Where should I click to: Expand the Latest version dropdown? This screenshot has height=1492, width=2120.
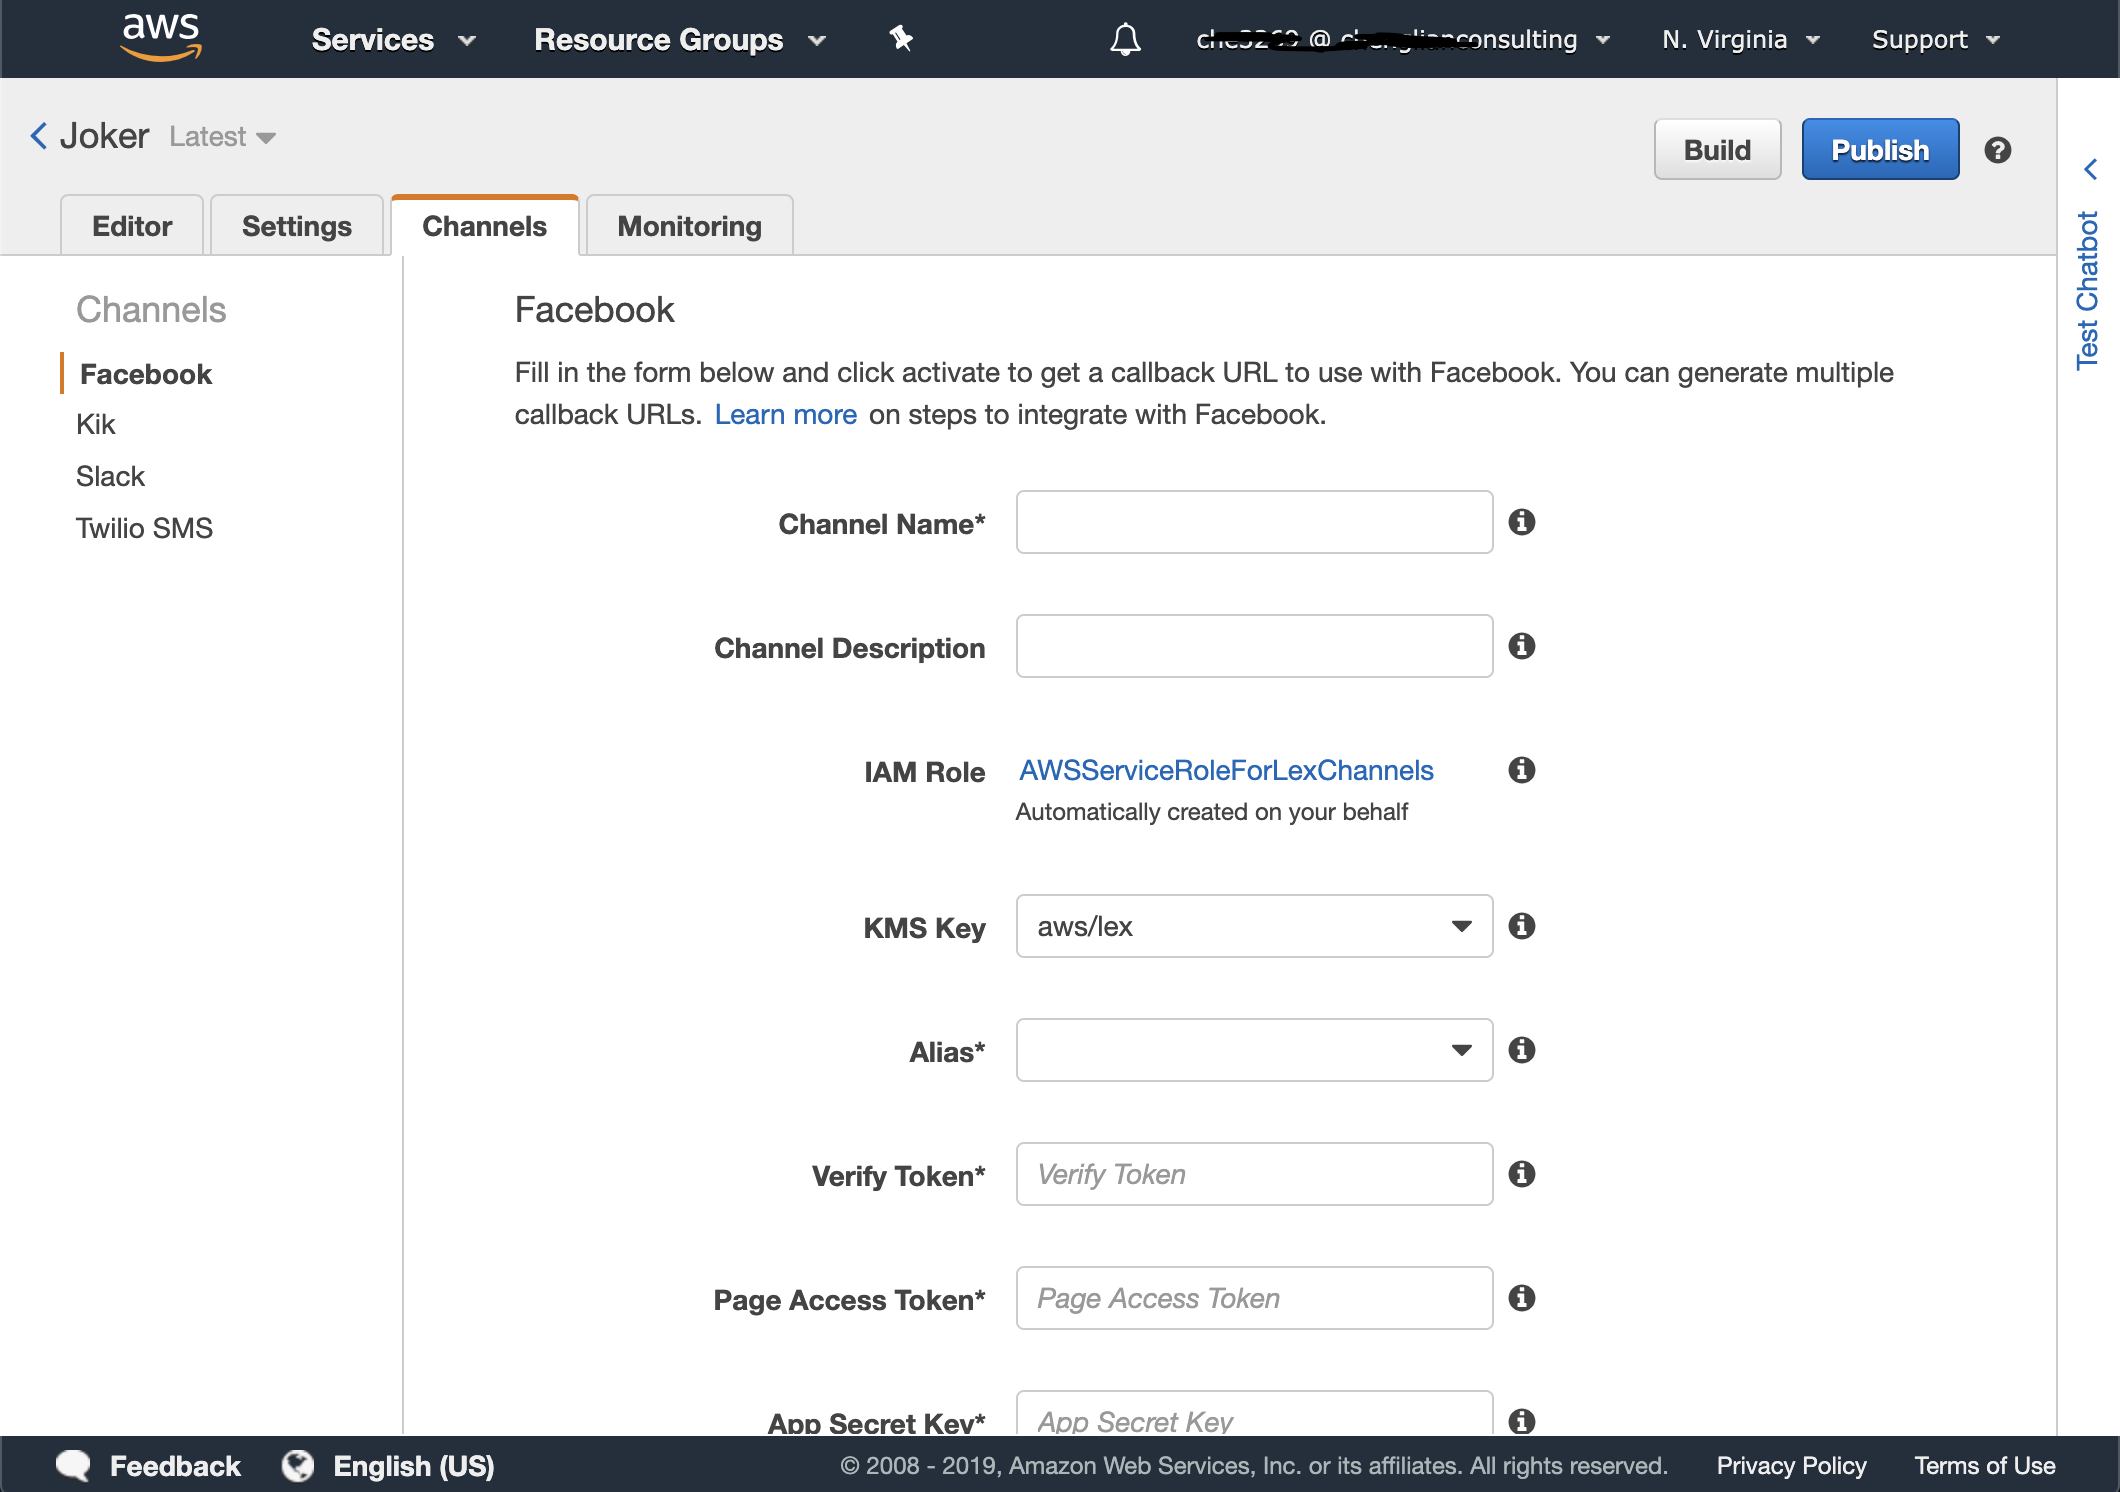pyautogui.click(x=222, y=136)
